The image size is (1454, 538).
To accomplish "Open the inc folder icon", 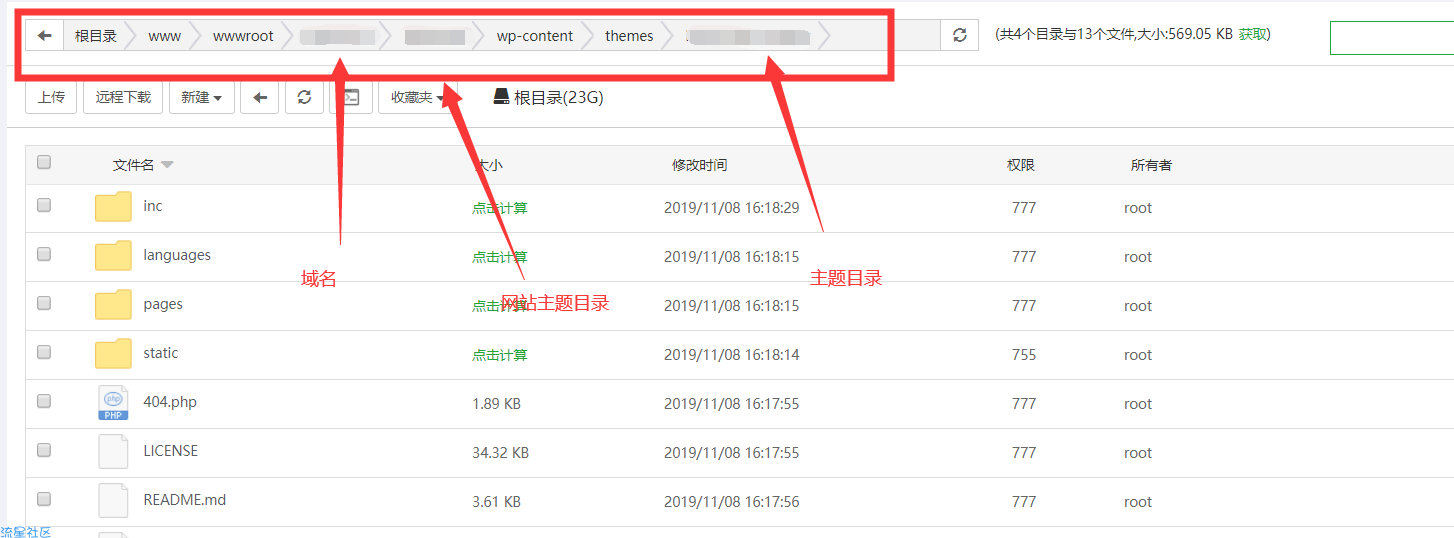I will coord(113,207).
